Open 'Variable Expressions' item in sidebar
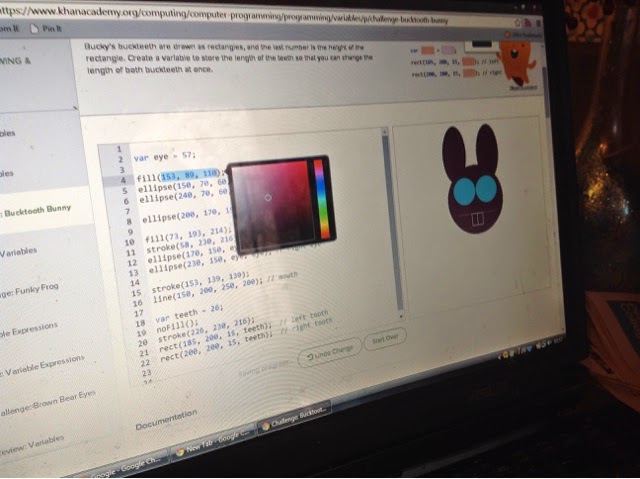The height and width of the screenshot is (479, 640). (x=44, y=366)
